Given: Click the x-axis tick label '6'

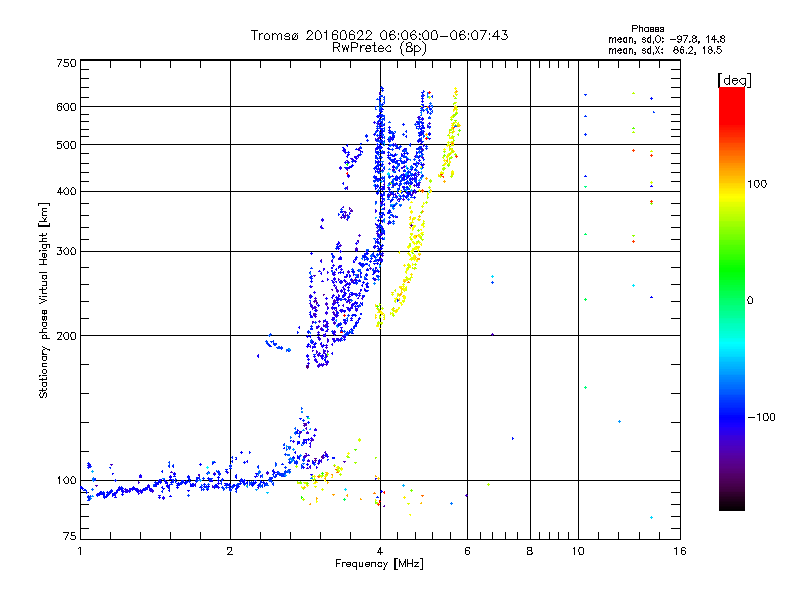Looking at the screenshot, I should click(467, 551).
